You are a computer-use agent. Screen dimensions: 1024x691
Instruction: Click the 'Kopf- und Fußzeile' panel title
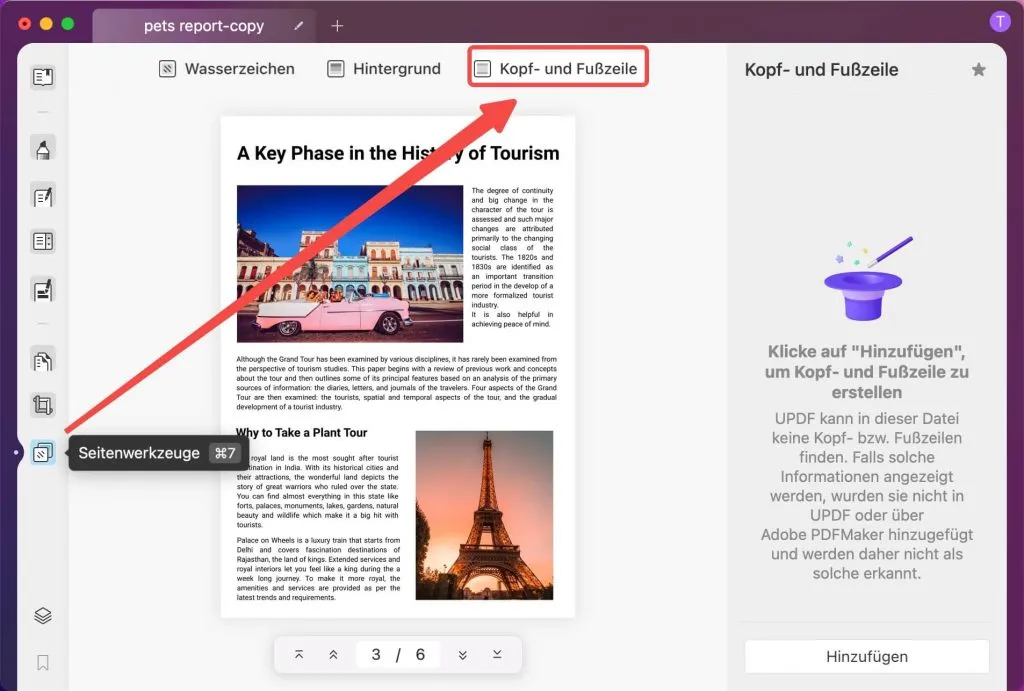[x=822, y=70]
